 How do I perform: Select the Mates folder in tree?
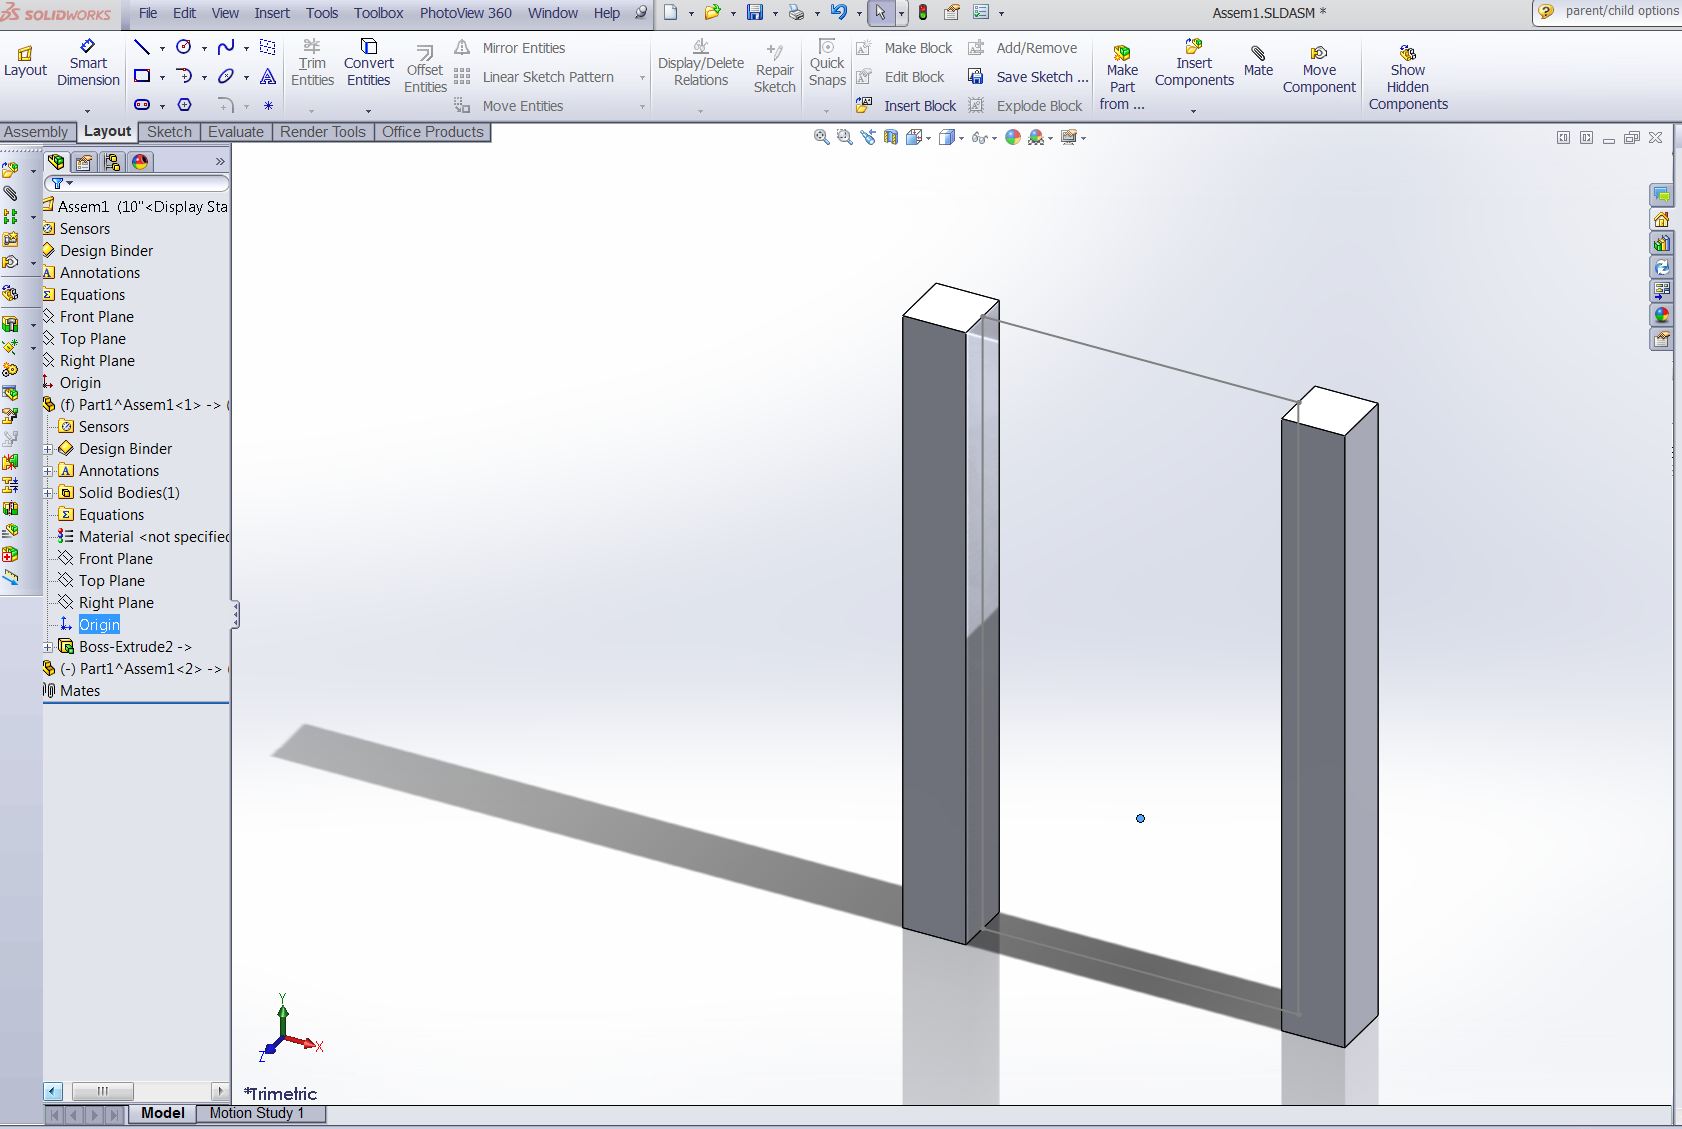[x=71, y=691]
